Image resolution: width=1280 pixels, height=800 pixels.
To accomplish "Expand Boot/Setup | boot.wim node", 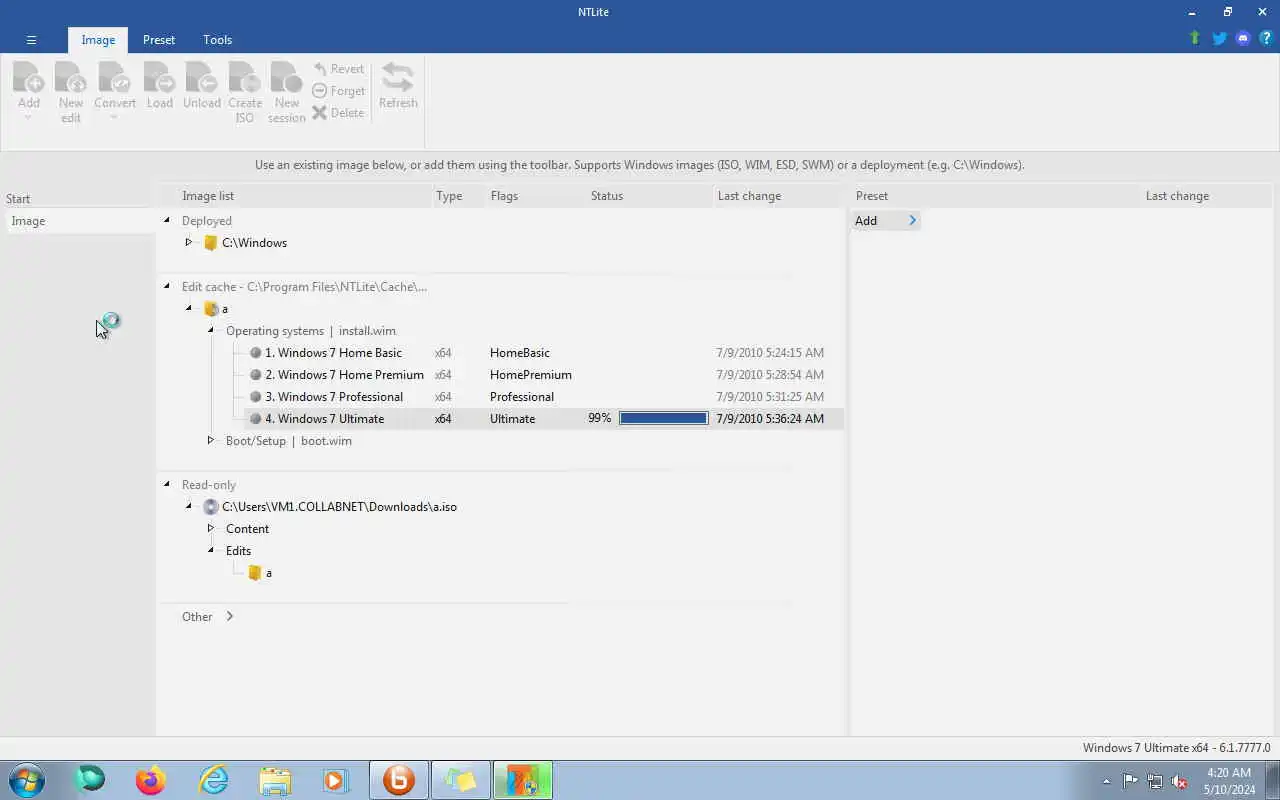I will coord(211,440).
